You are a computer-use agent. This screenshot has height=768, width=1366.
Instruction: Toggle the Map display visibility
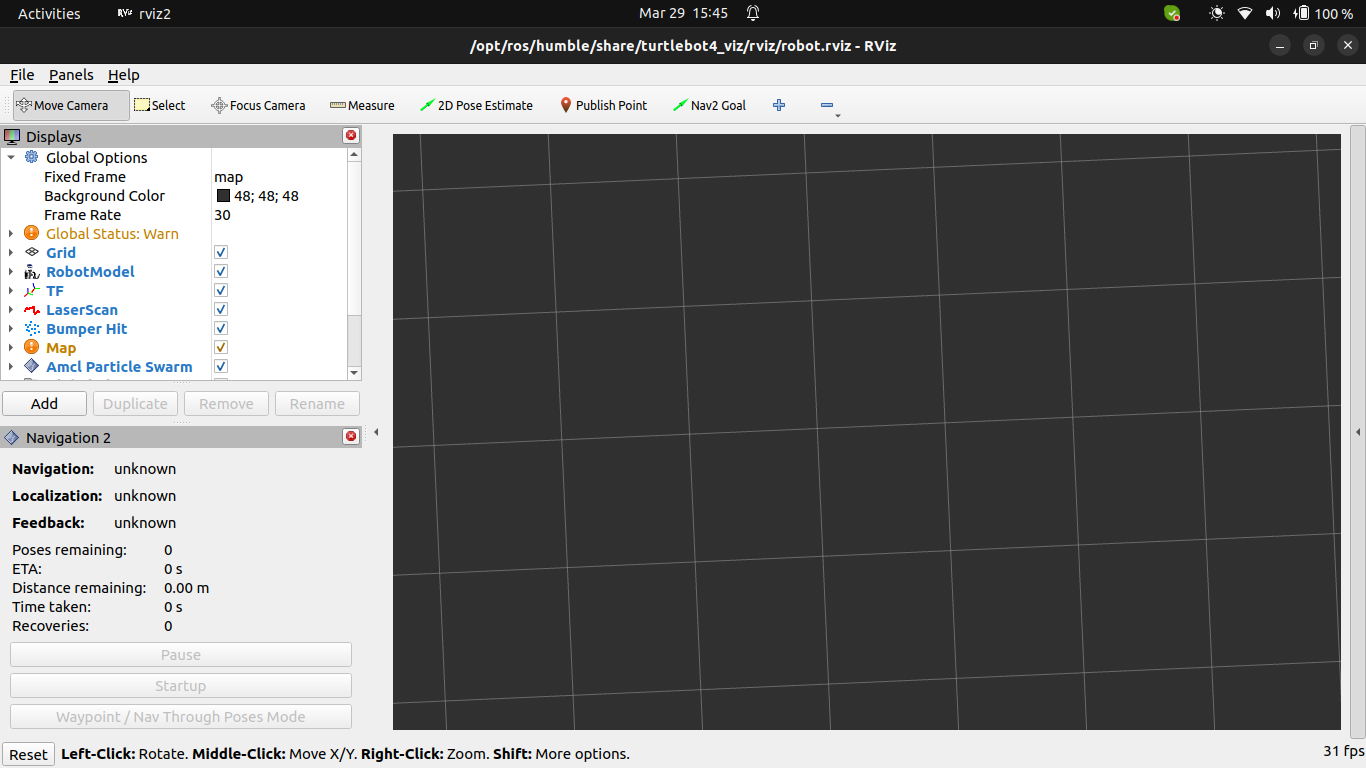220,347
